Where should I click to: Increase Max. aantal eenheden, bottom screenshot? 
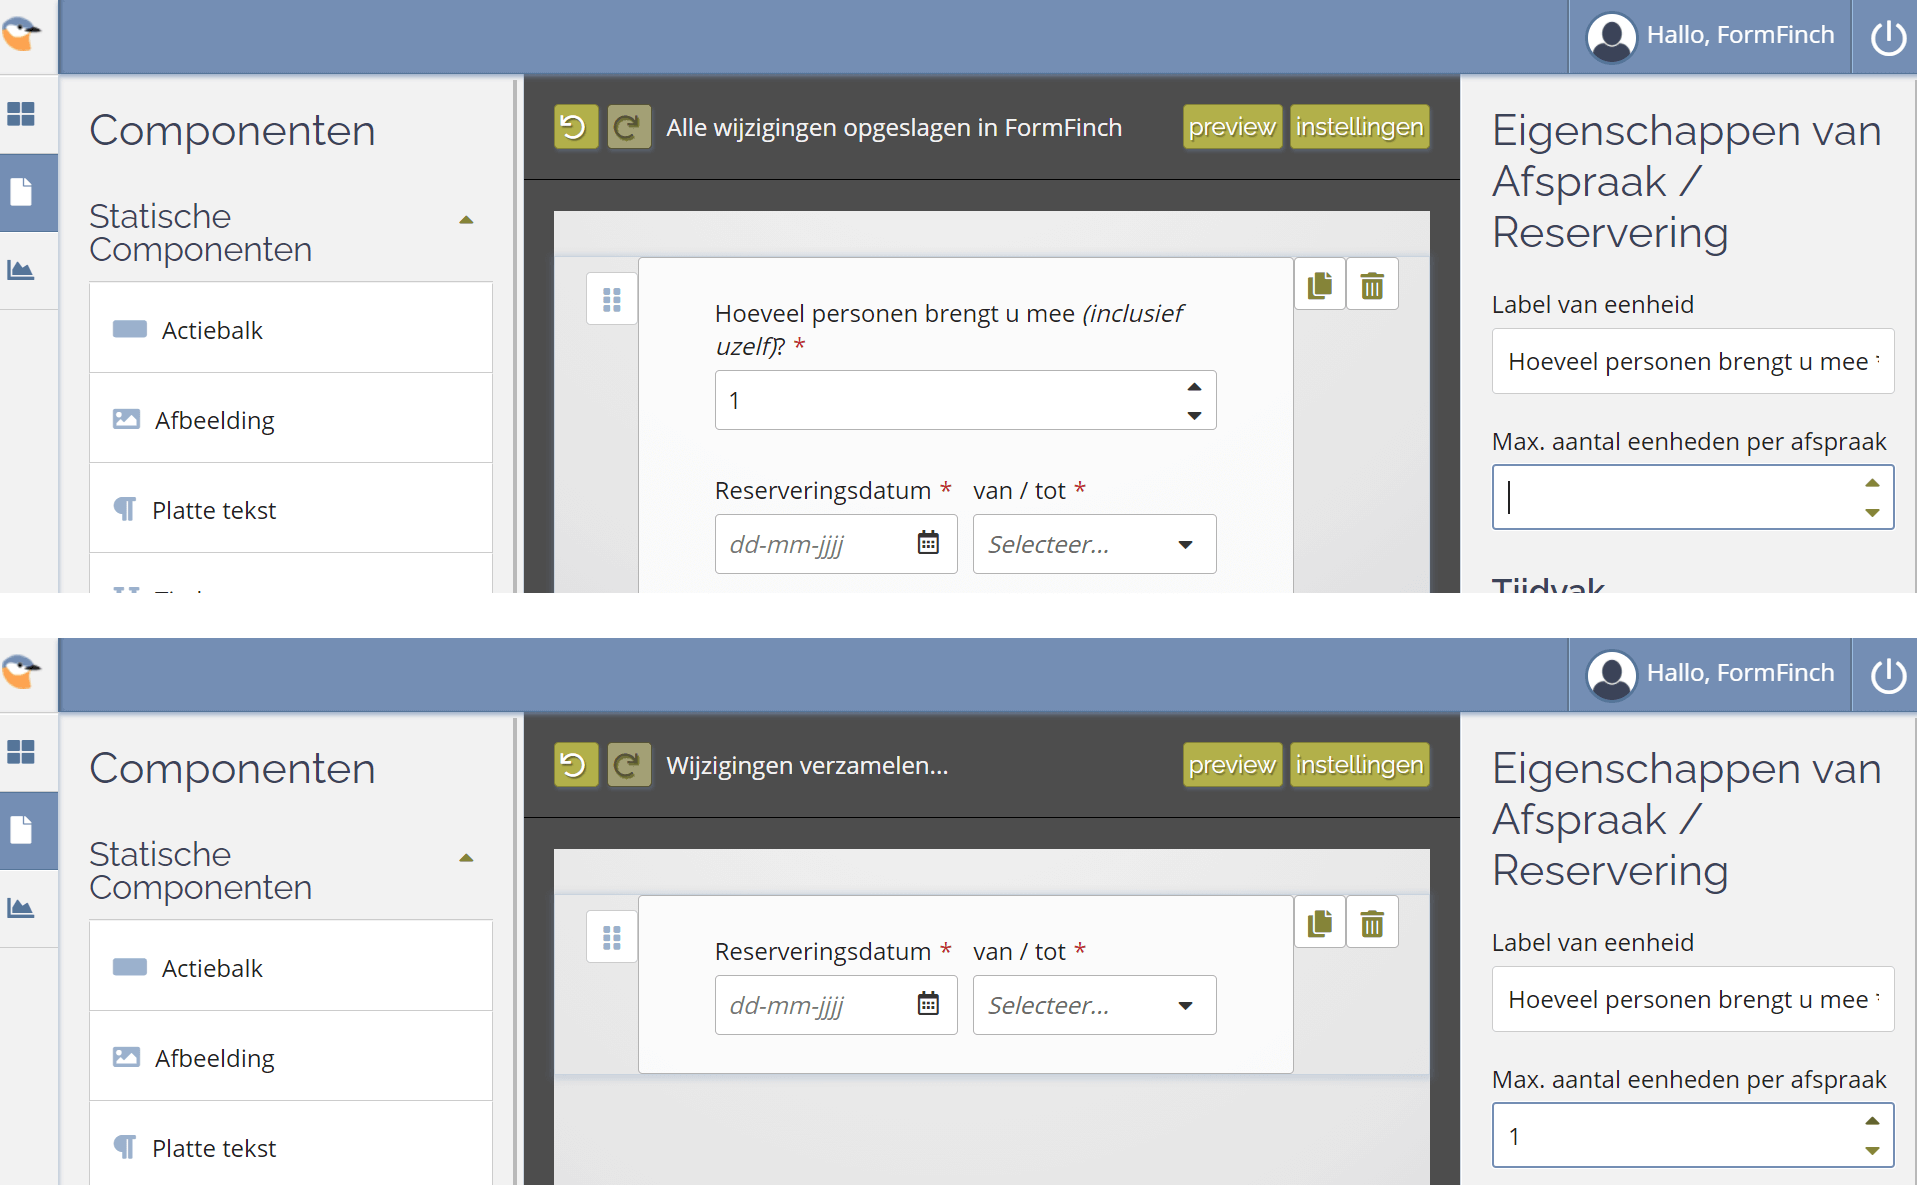pos(1872,1121)
